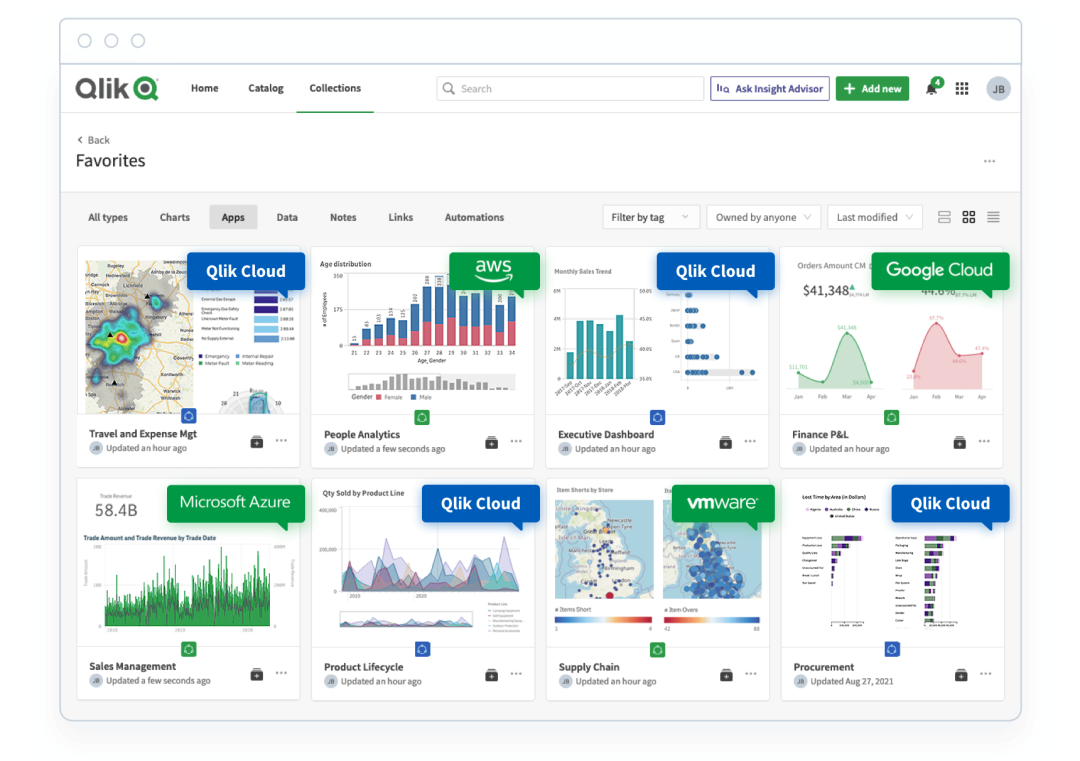Open more options for People Analytics

(x=517, y=441)
